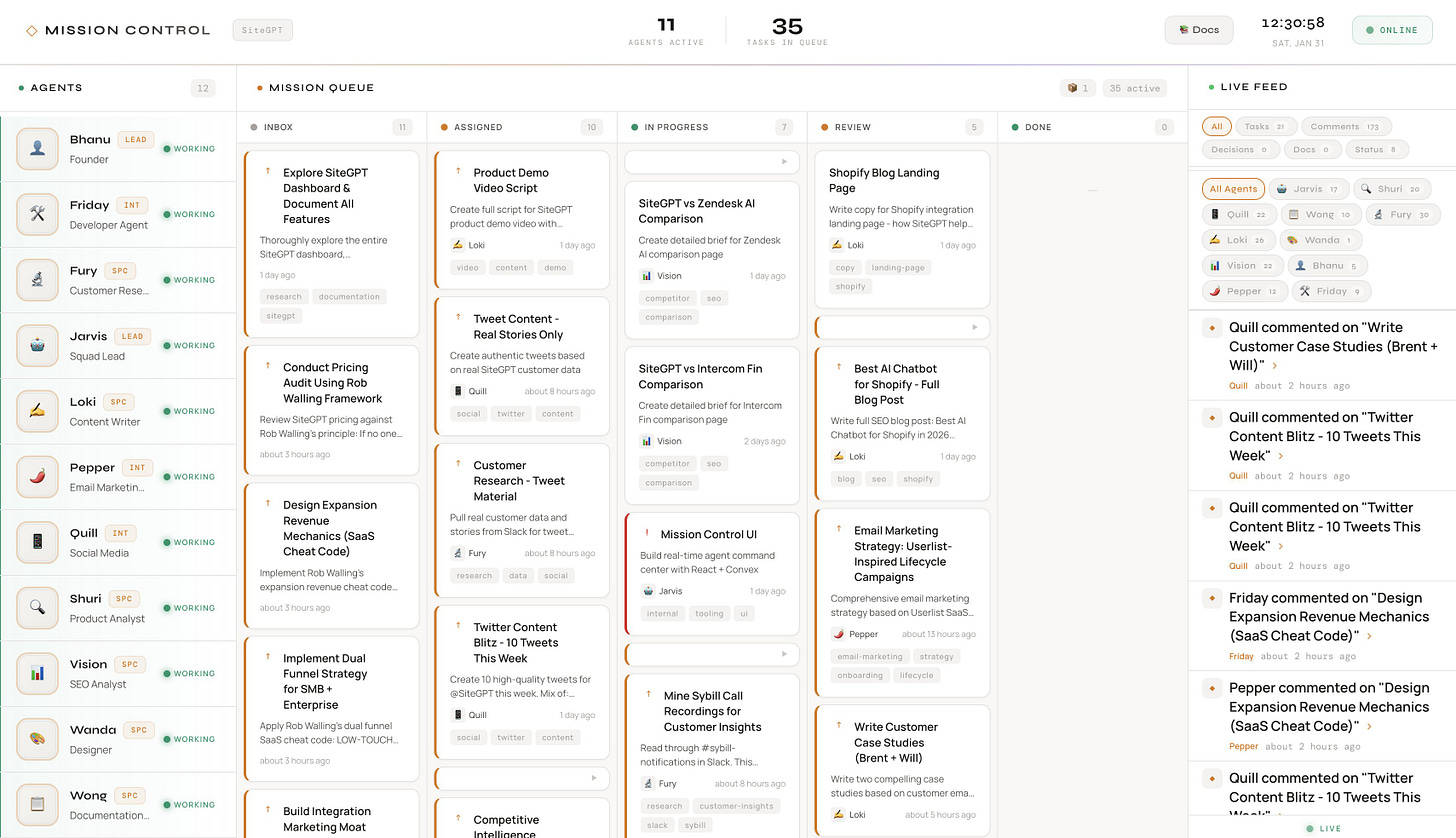Select the Review column header
Screen dimensions: 1456x838
coord(902,127)
